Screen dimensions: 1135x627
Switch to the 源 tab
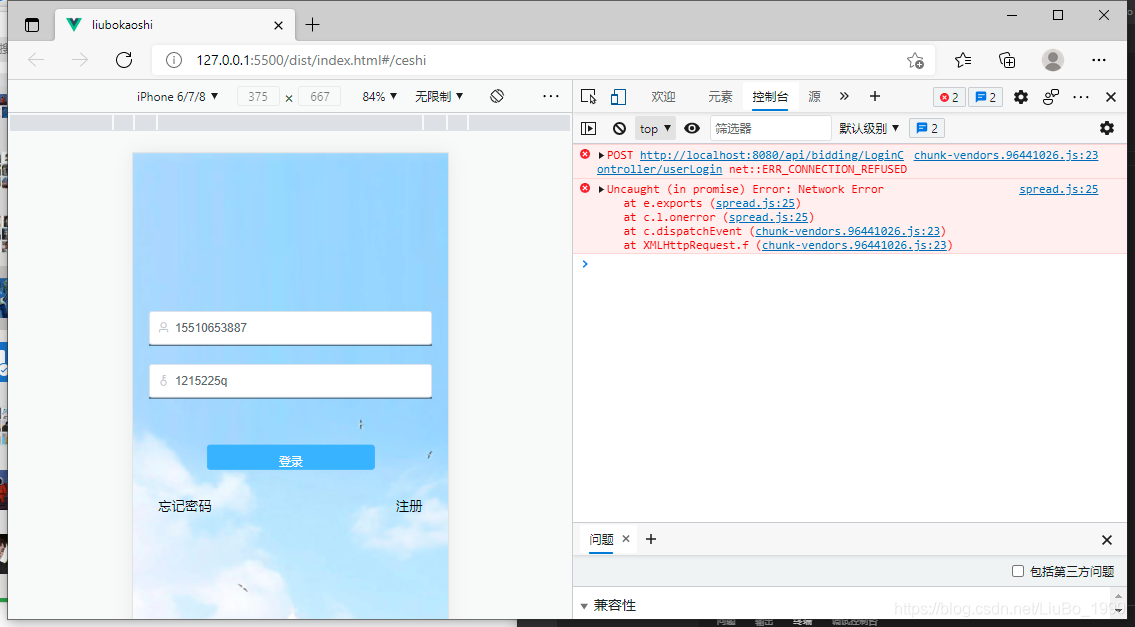pyautogui.click(x=814, y=97)
